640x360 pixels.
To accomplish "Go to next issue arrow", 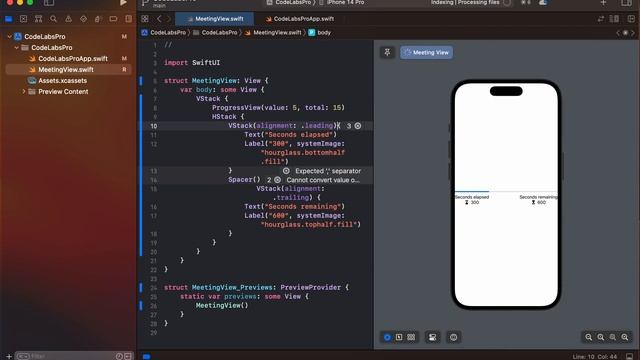I will point(633,32).
